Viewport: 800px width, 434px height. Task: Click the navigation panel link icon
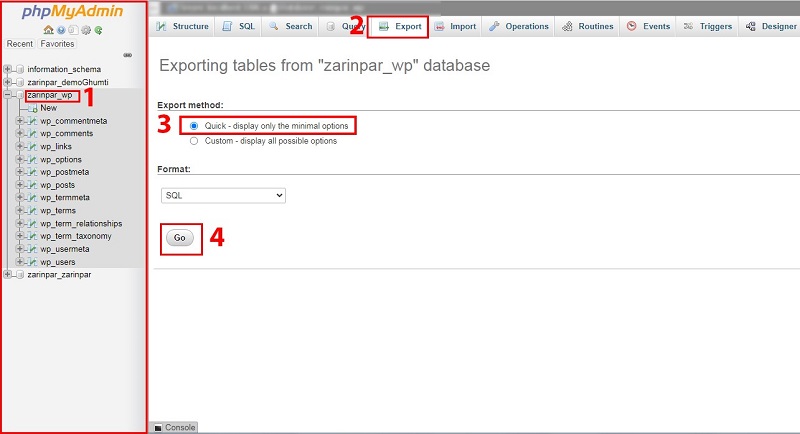[x=126, y=56]
